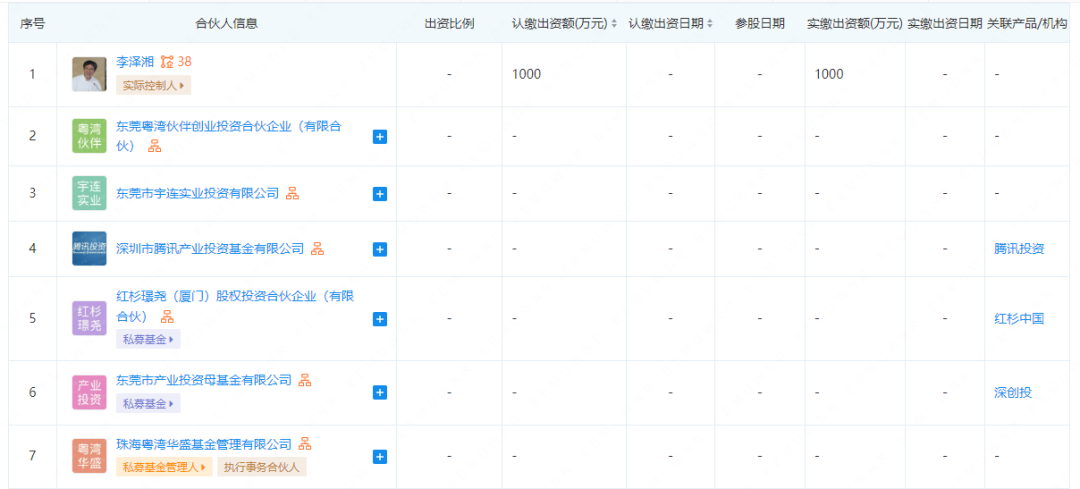Image resolution: width=1080 pixels, height=489 pixels.
Task: Open the org chart icon for 东莞粤湾伙伴创业投资合伙企业
Action: pos(155,146)
